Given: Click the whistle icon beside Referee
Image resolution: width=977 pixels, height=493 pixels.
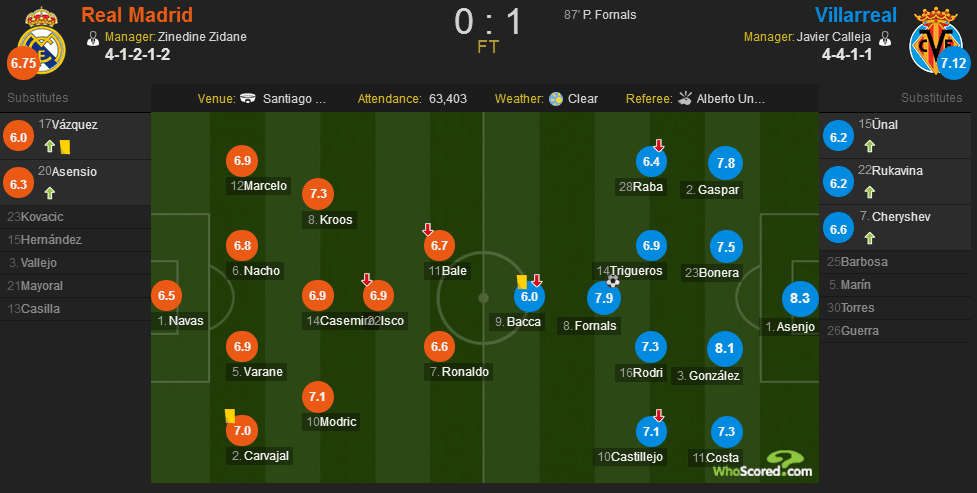Looking at the screenshot, I should [x=685, y=98].
